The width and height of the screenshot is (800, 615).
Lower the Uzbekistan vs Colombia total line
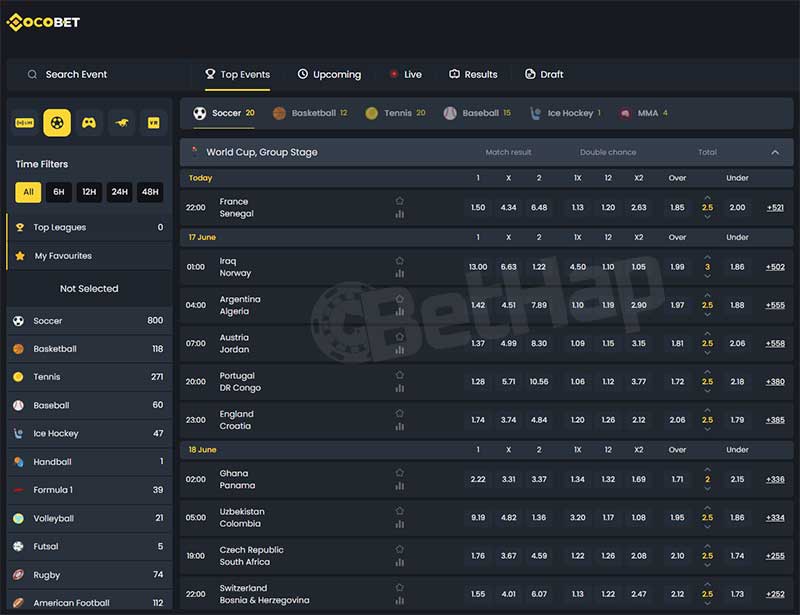click(x=707, y=527)
